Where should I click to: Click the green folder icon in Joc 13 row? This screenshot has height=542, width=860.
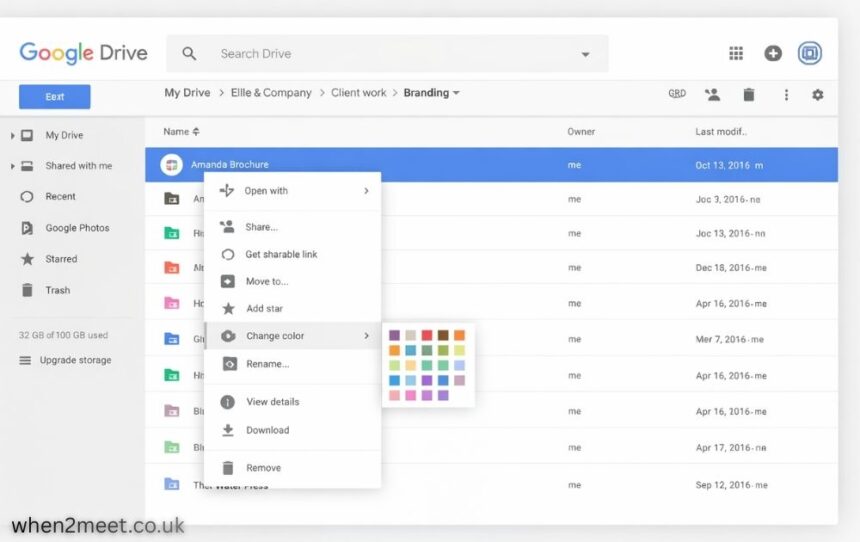(172, 233)
